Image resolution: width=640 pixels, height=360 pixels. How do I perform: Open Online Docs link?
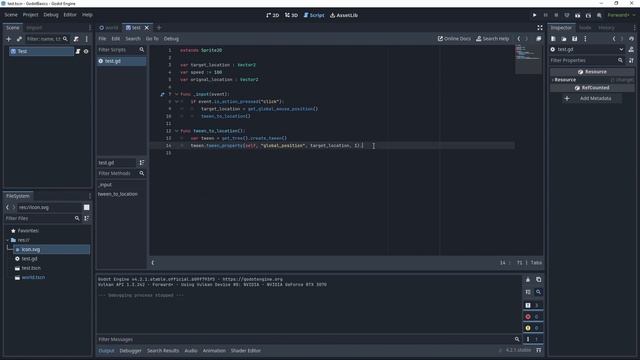454,39
